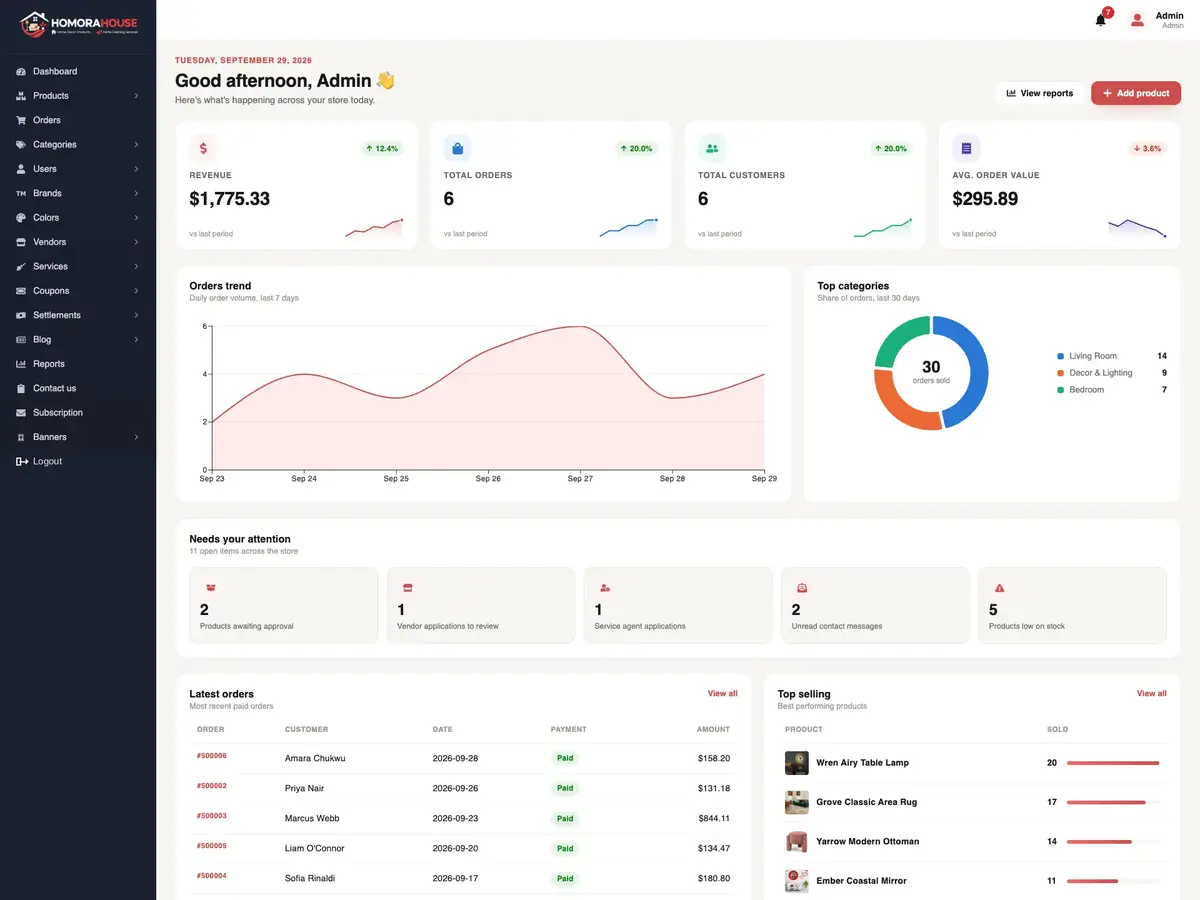Expand the Categories submenu chevron
This screenshot has height=900, width=1200.
136,145
